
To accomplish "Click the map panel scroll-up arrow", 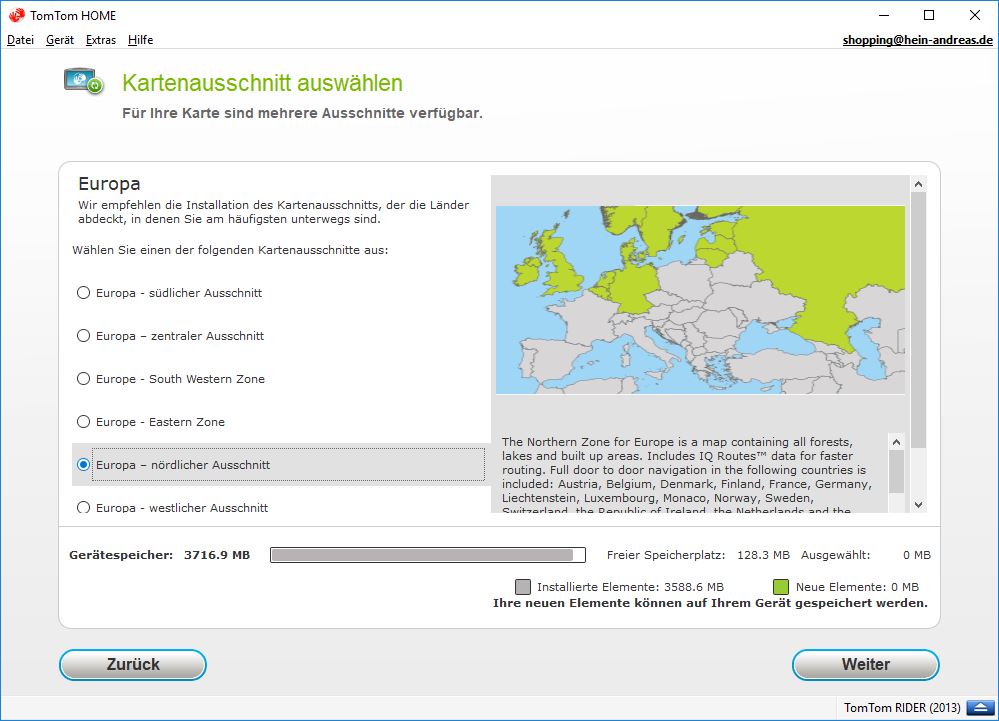I will (x=918, y=184).
